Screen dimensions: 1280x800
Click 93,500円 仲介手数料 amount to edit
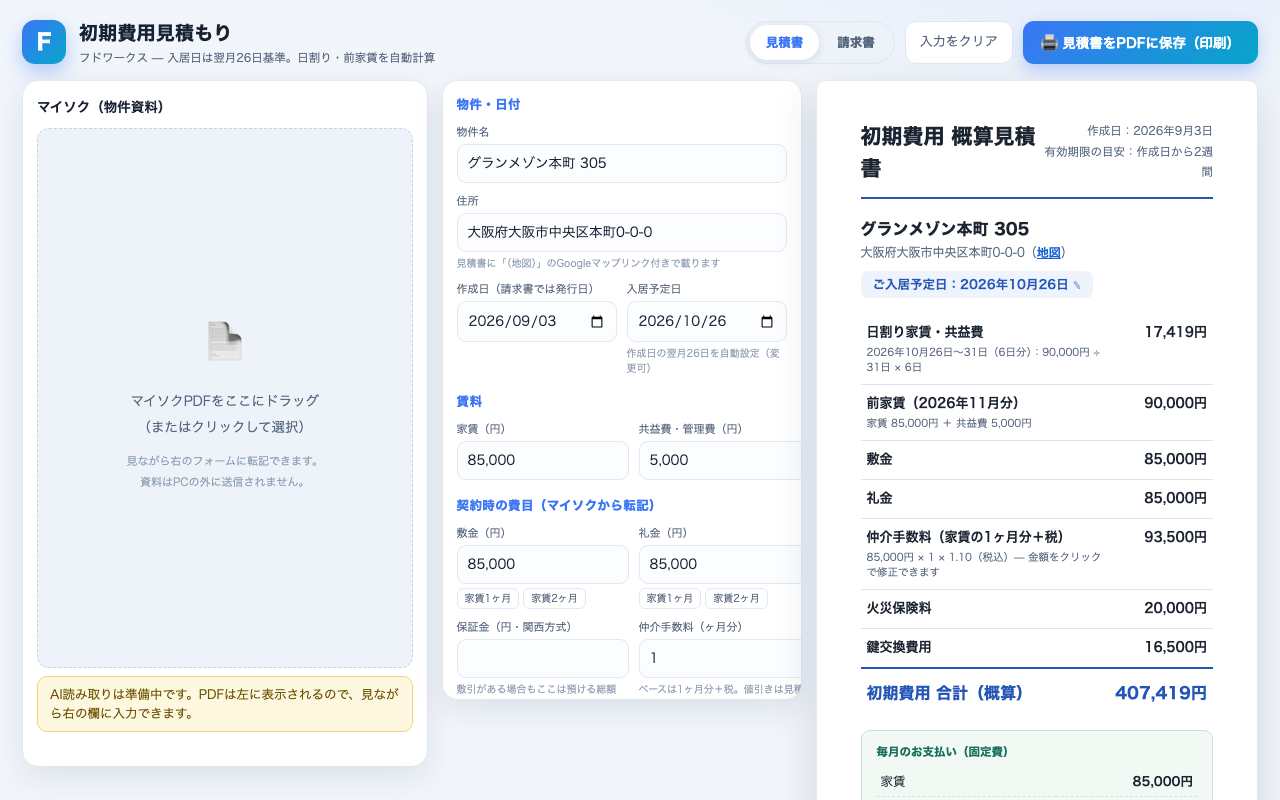click(x=1175, y=537)
